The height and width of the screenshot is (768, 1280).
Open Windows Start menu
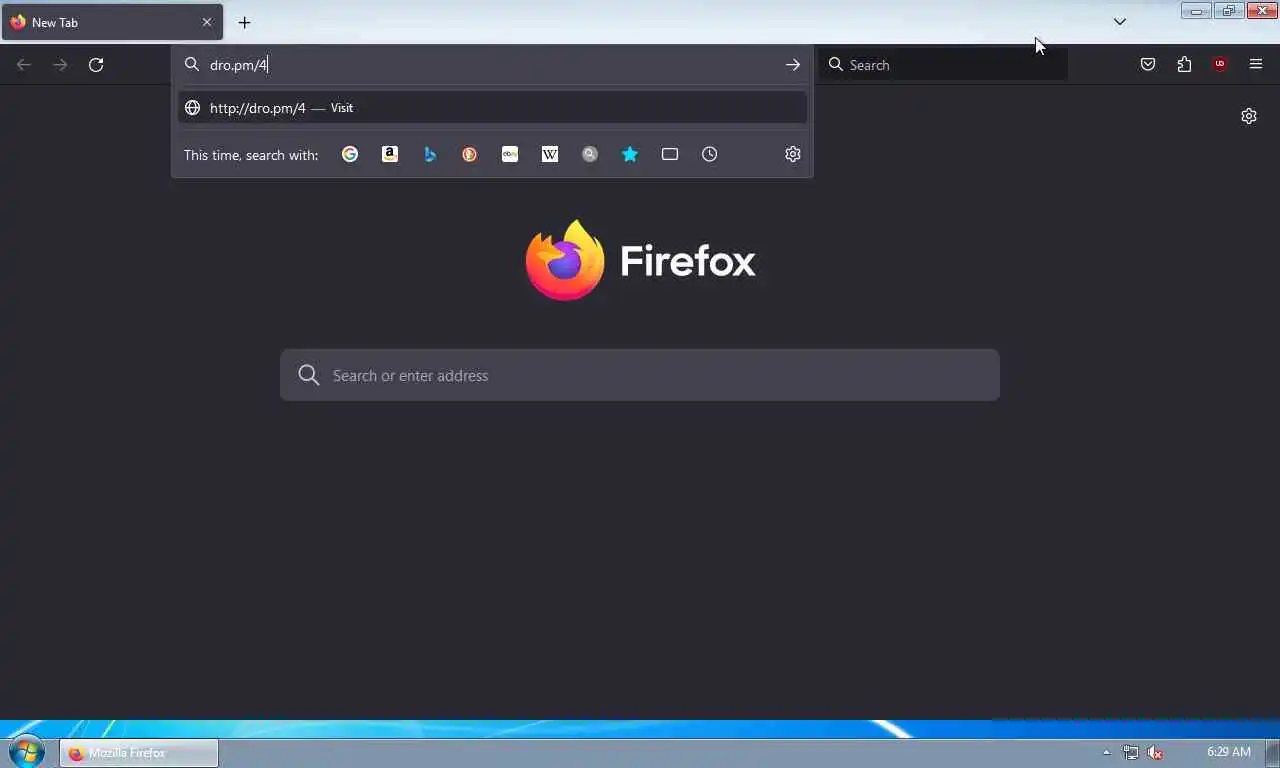pos(26,752)
